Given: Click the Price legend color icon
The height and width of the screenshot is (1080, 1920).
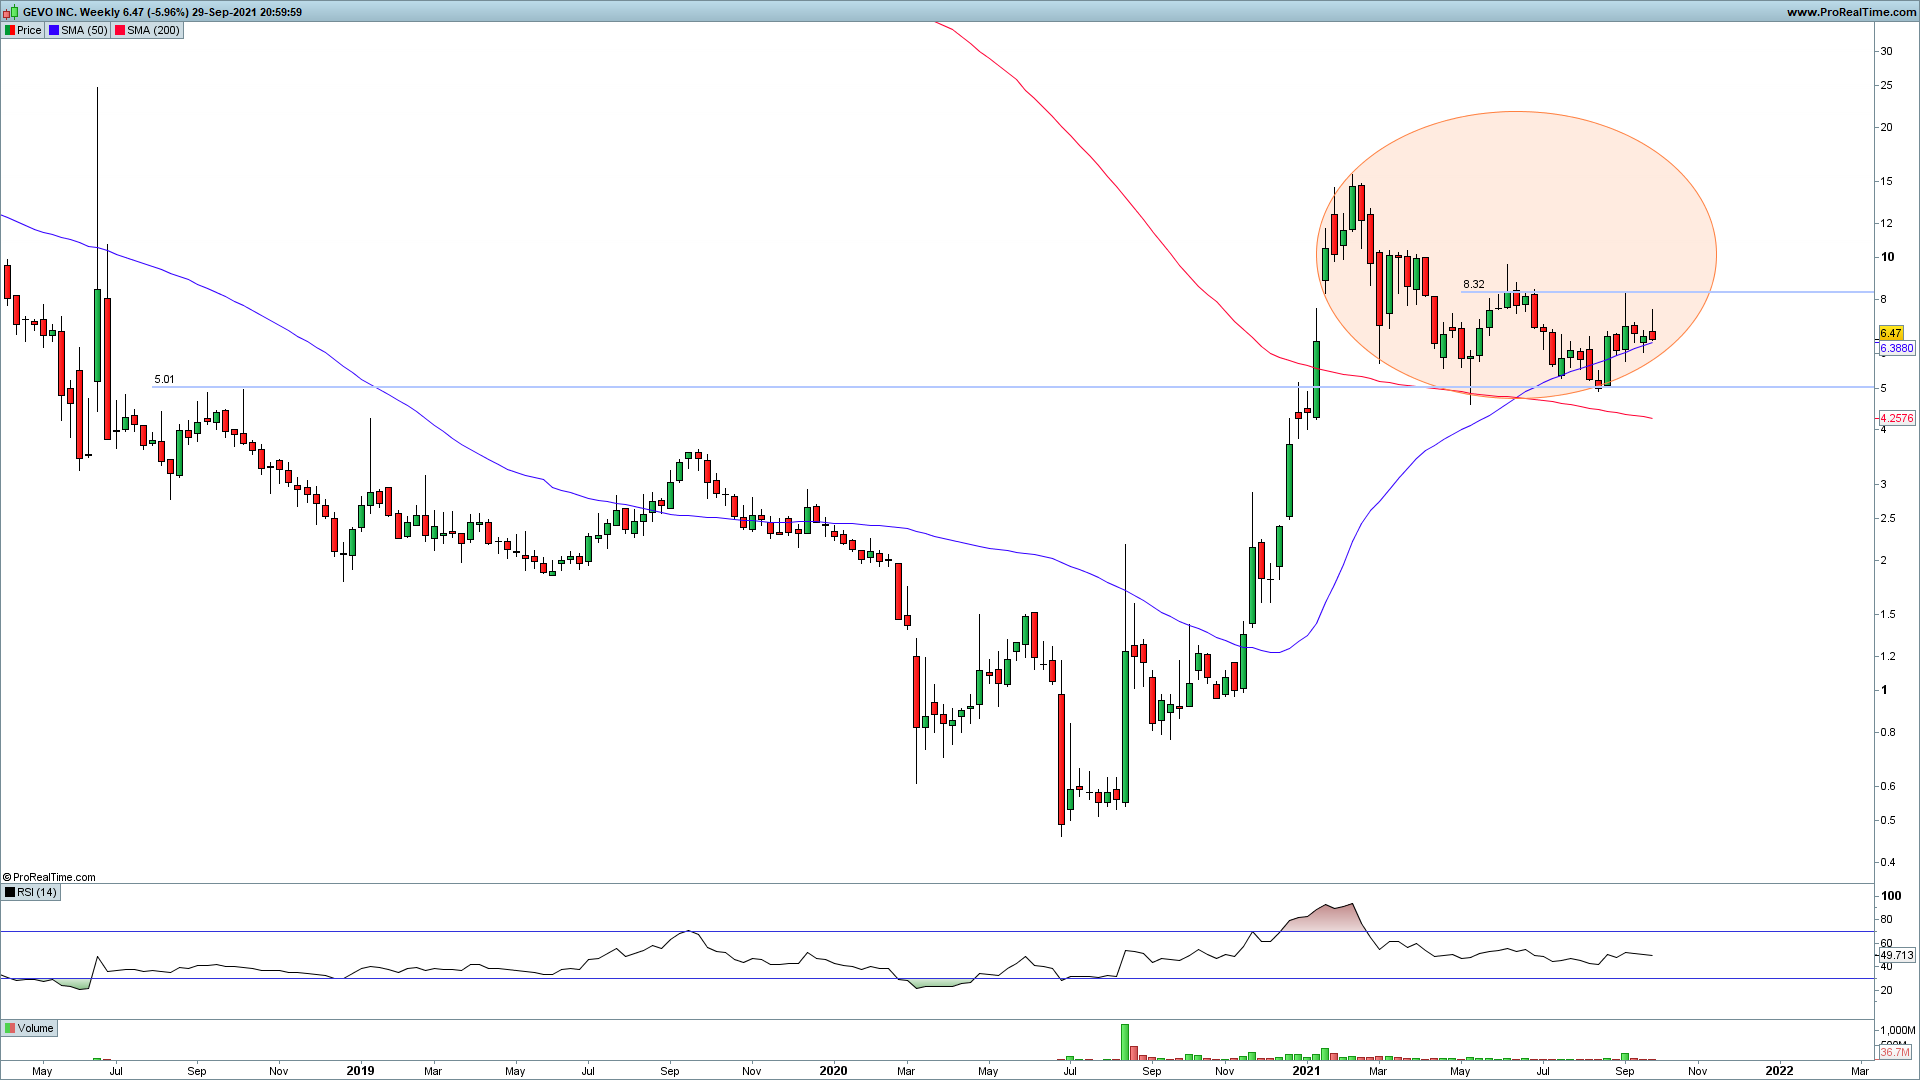Looking at the screenshot, I should 10,30.
